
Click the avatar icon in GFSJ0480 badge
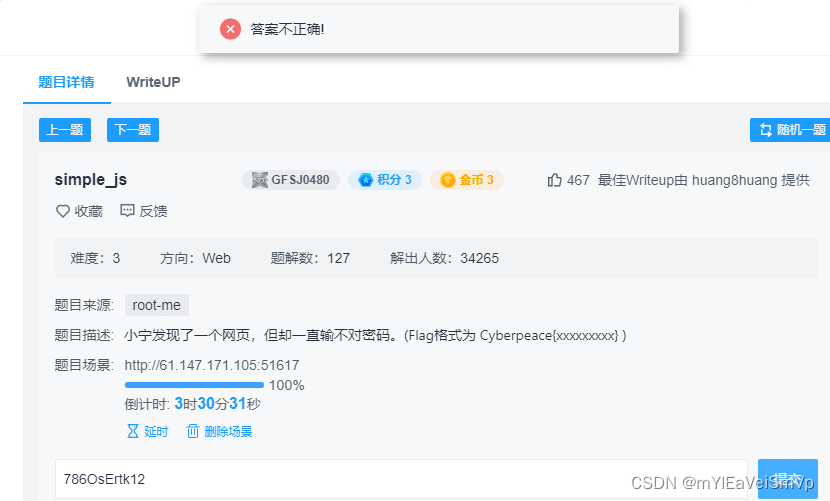[259, 180]
